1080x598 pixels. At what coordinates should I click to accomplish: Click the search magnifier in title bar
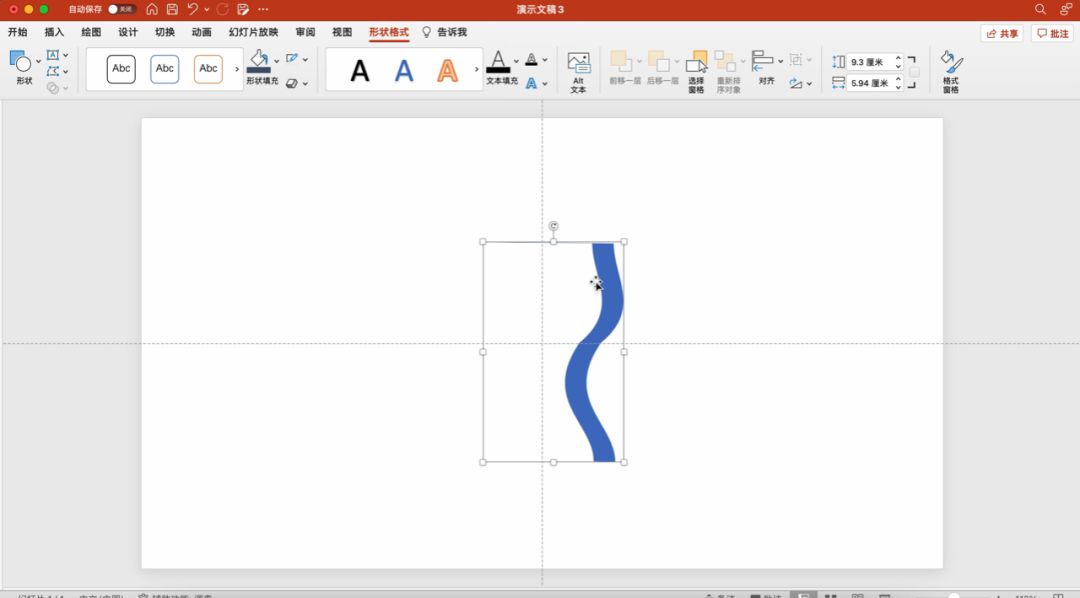1040,9
